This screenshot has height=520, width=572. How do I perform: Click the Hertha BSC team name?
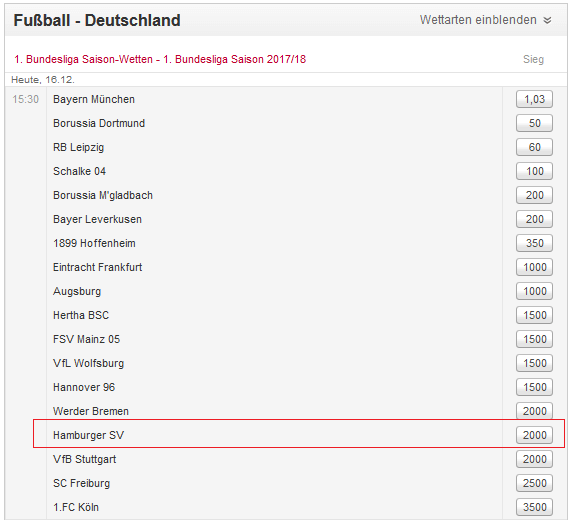point(81,315)
